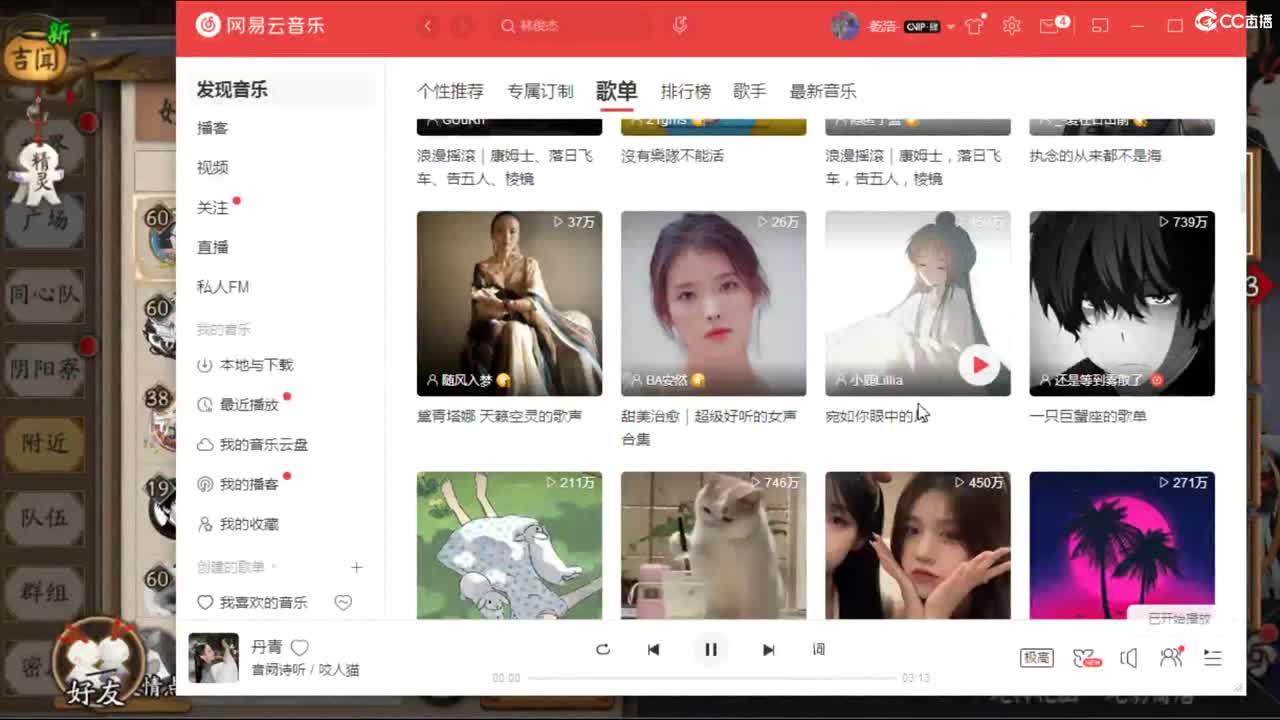The image size is (1280, 720).
Task: Toggle the loop playback mode icon
Action: tap(603, 649)
